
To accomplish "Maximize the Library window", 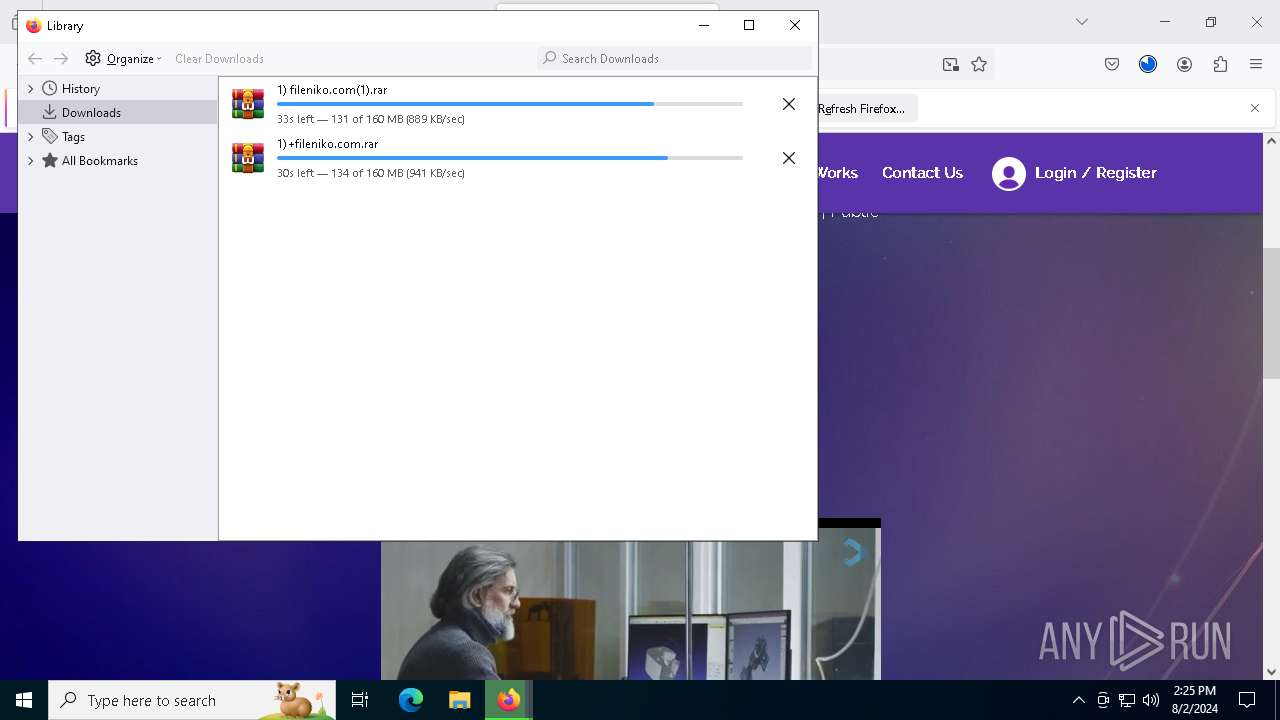I will coord(749,25).
